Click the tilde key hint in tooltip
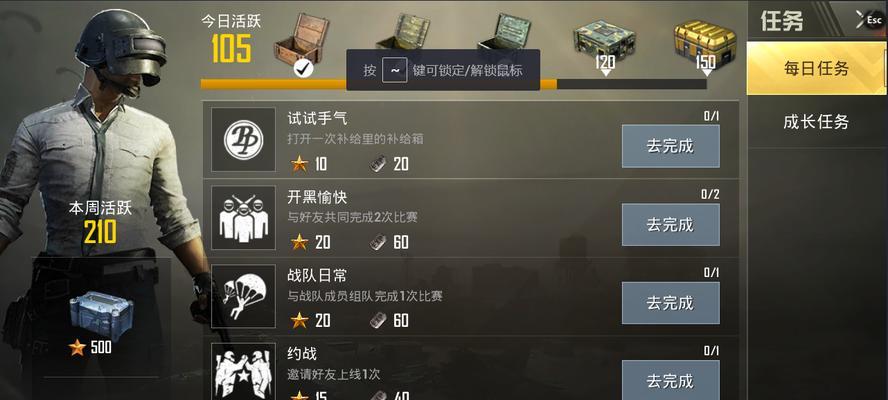Image resolution: width=888 pixels, height=400 pixels. click(394, 71)
